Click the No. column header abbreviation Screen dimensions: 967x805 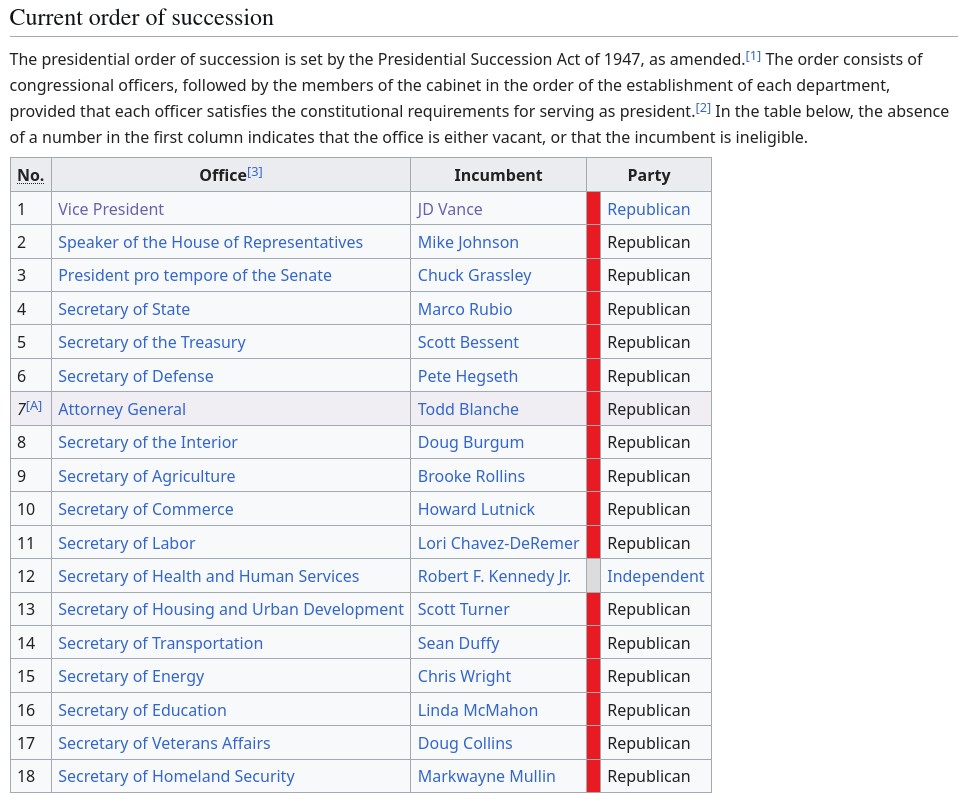[31, 175]
